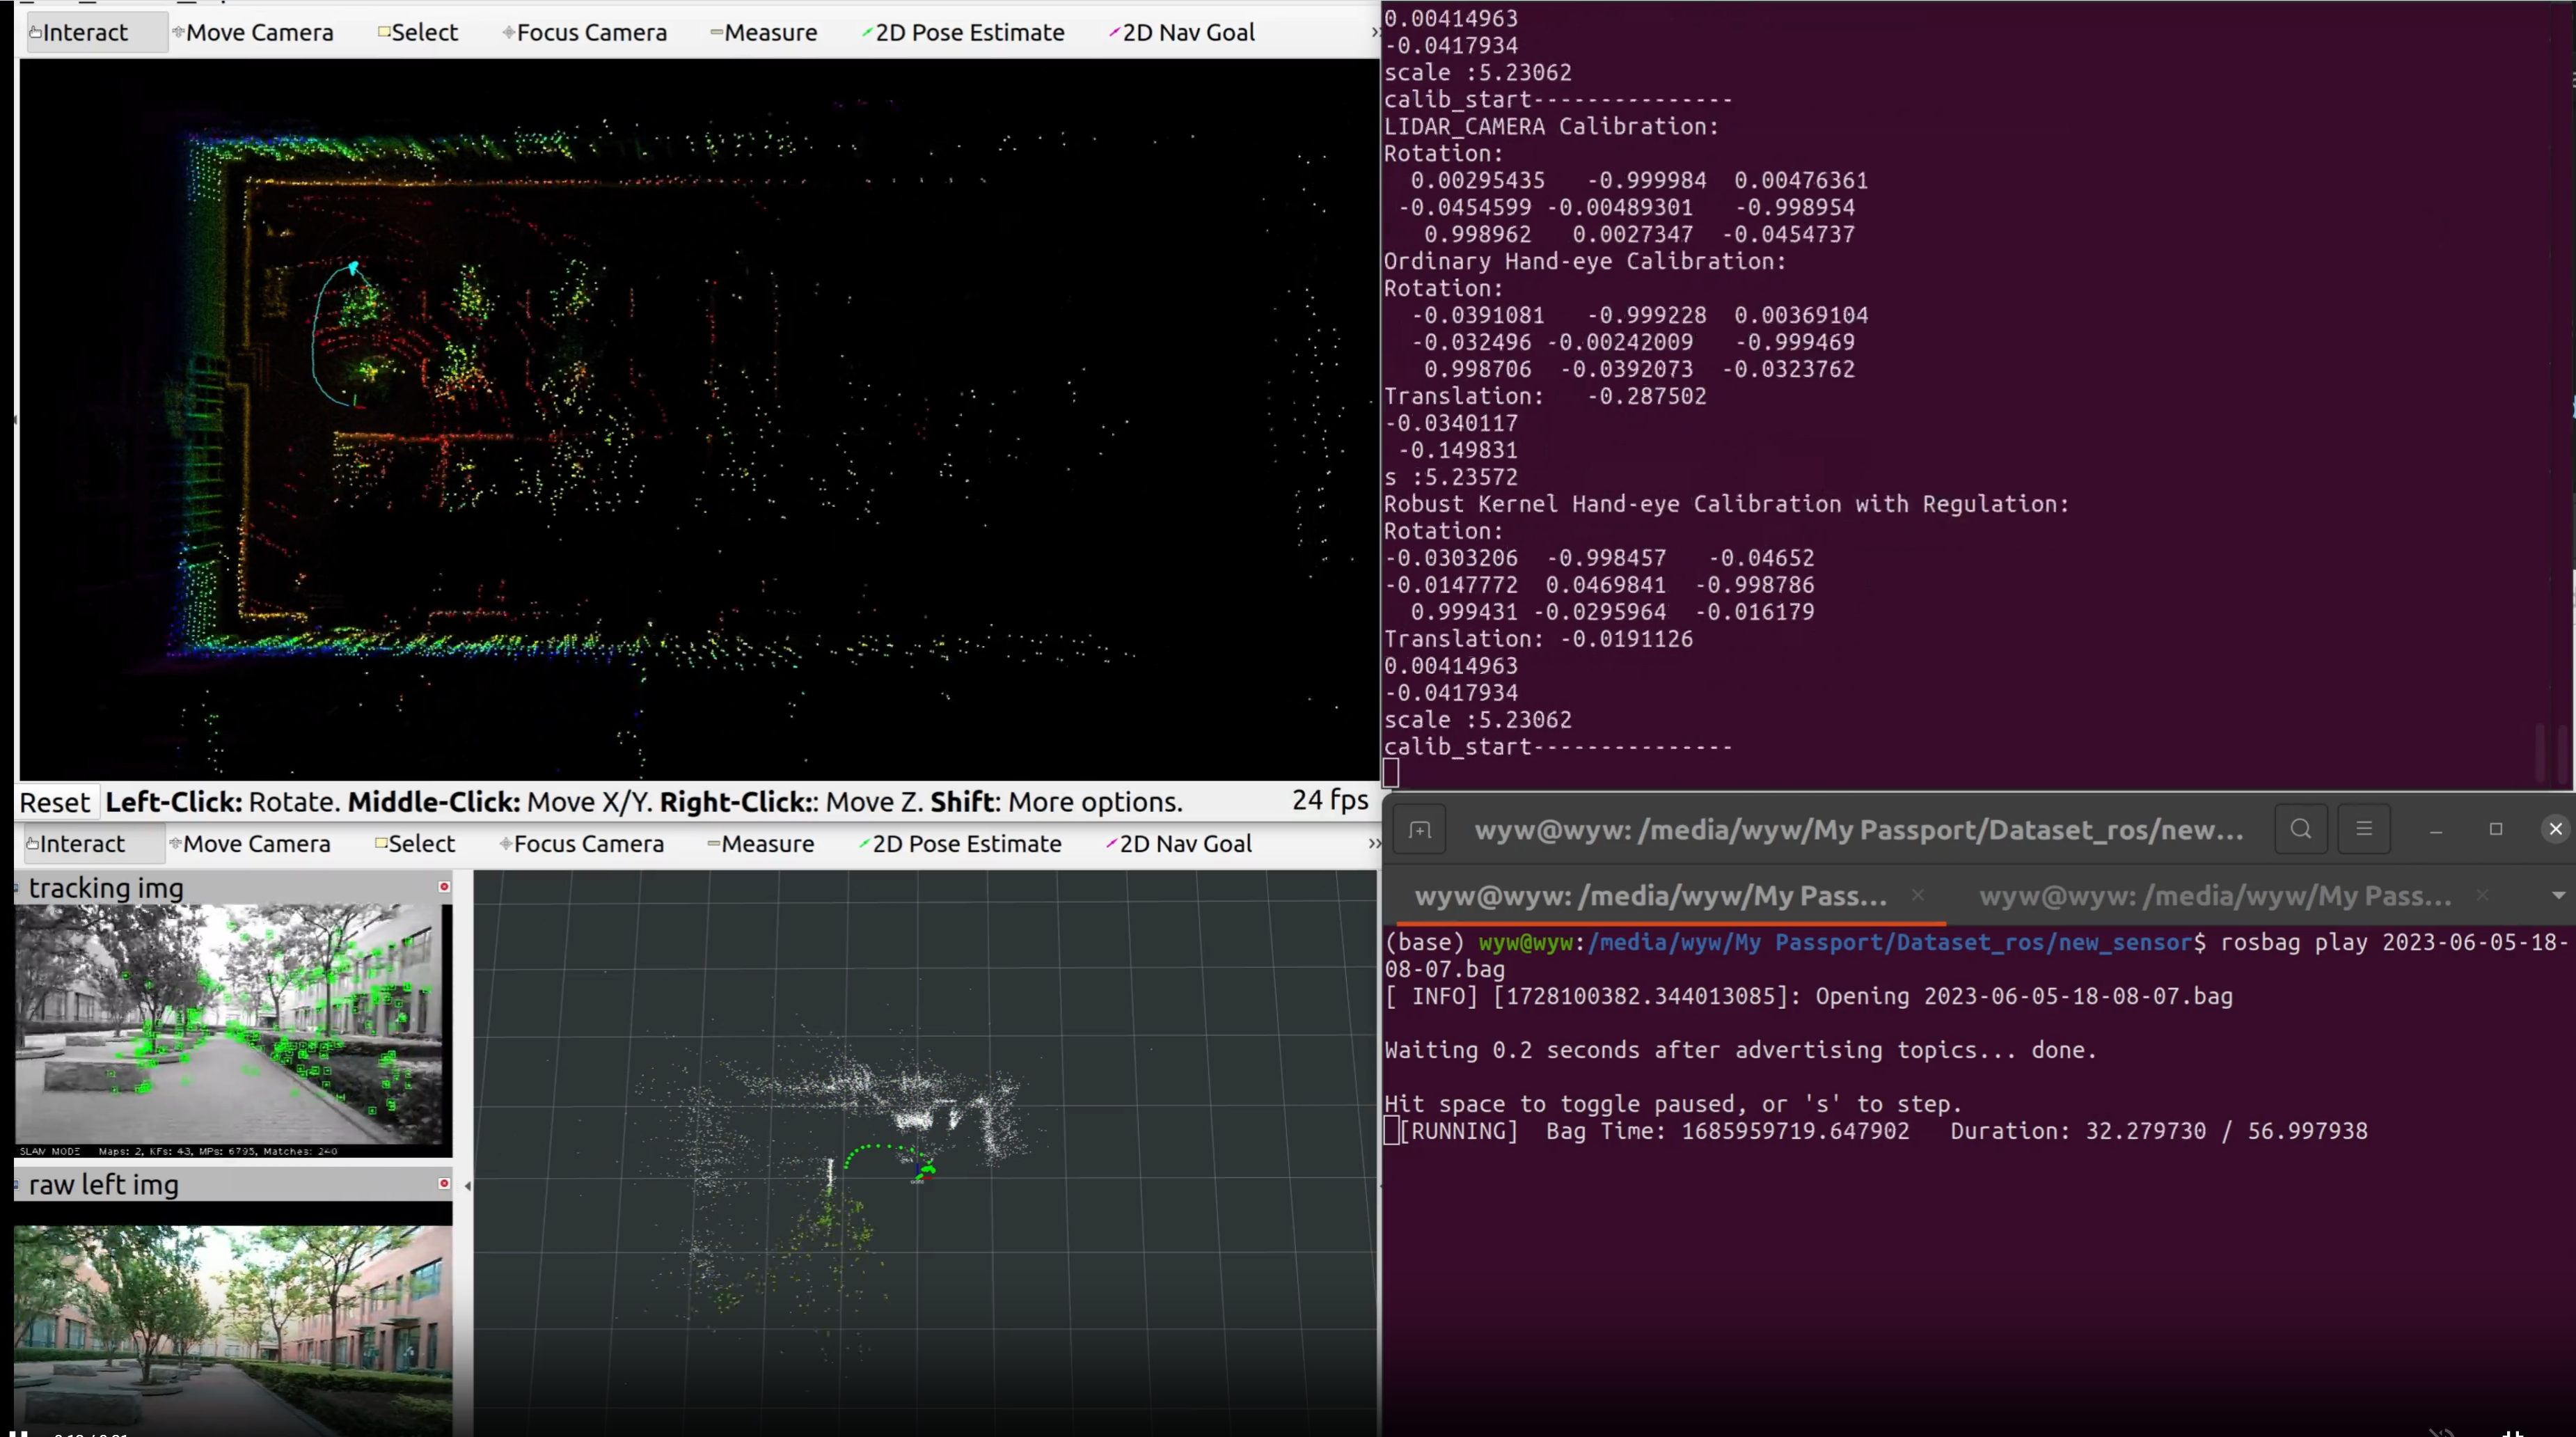Collapse image side panel with left arrow
The height and width of the screenshot is (1437, 2576).
point(467,1185)
